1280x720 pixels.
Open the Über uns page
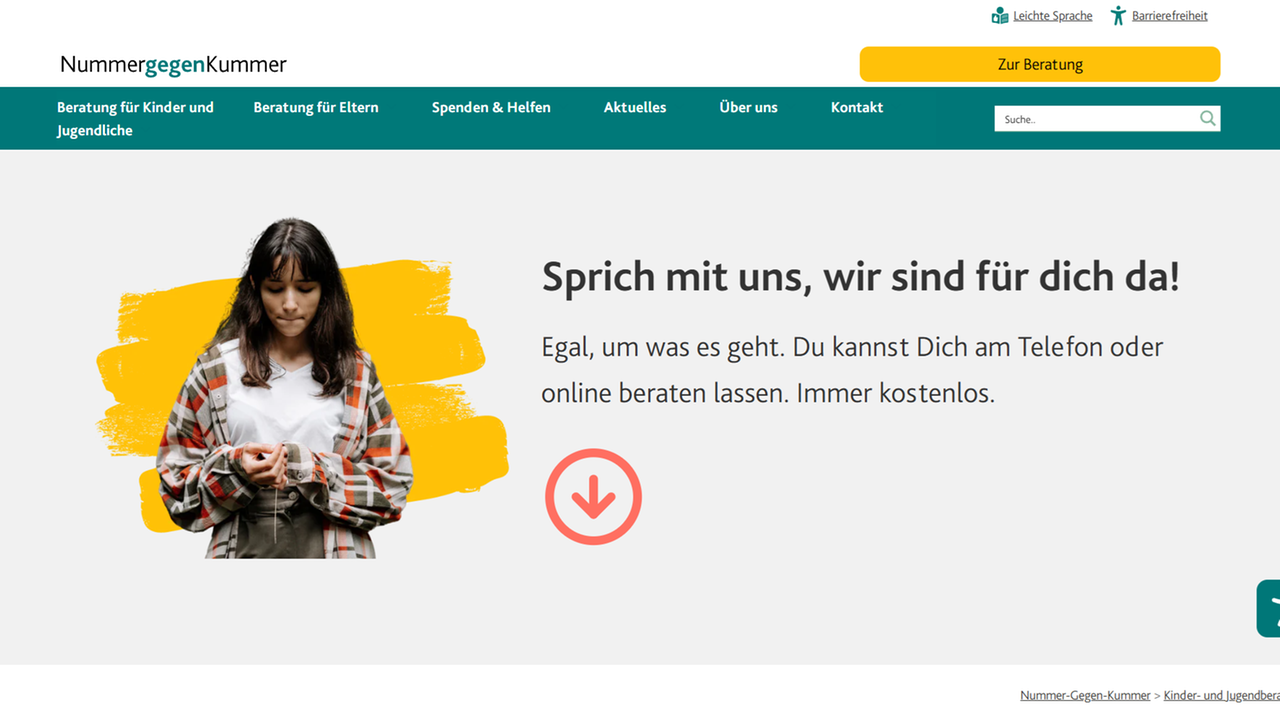coord(748,107)
